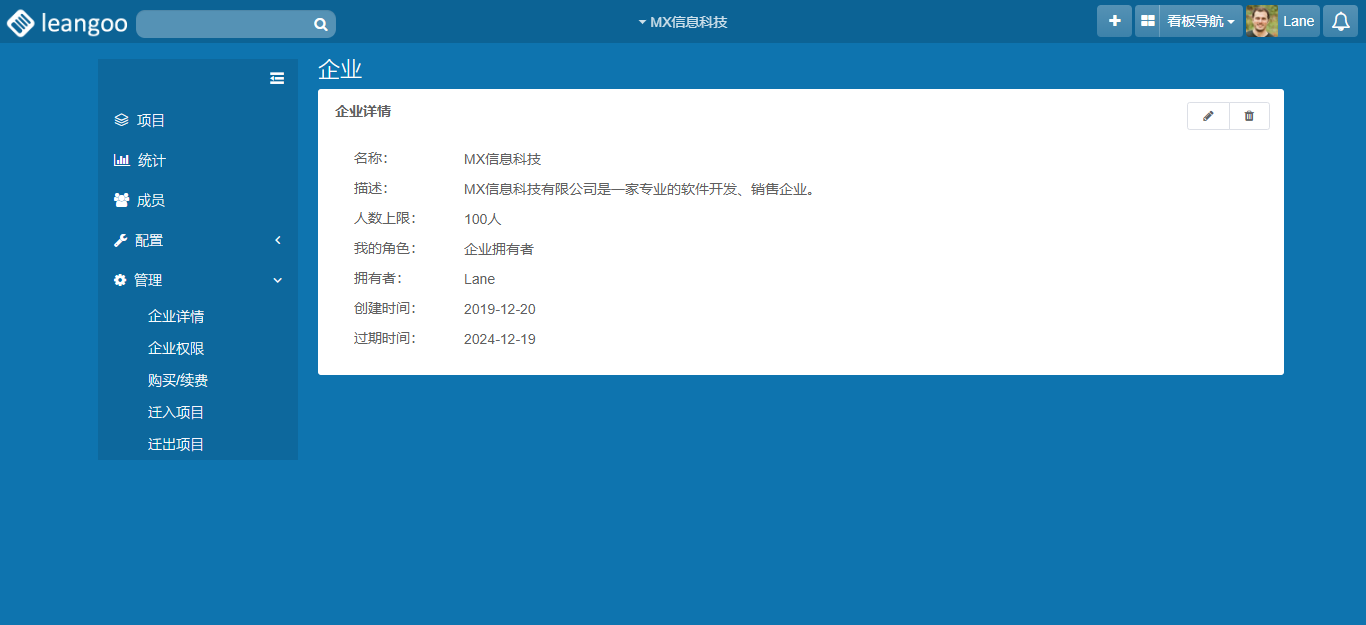The width and height of the screenshot is (1366, 625).
Task: Click the board grid icon in header
Action: click(1147, 21)
